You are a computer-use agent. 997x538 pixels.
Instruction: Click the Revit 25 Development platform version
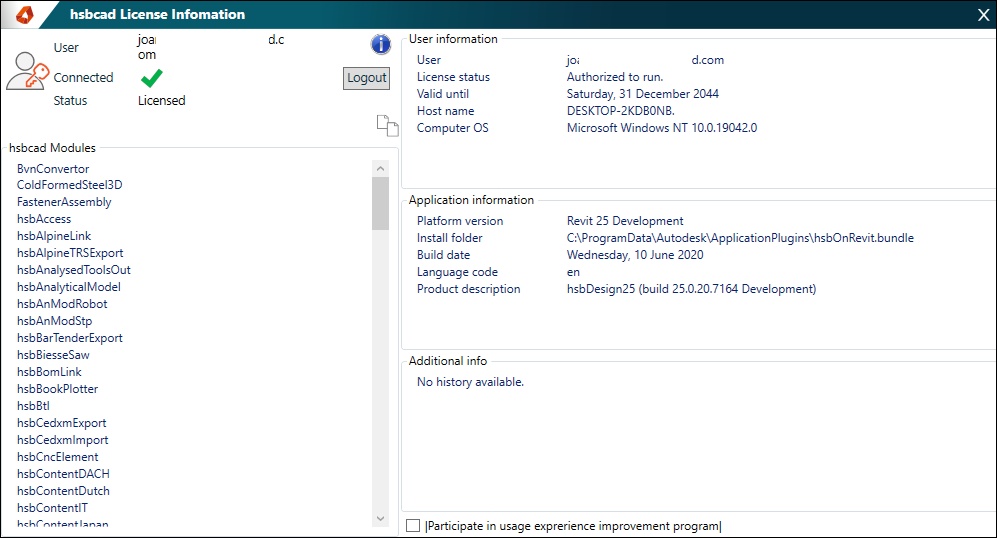(x=625, y=221)
